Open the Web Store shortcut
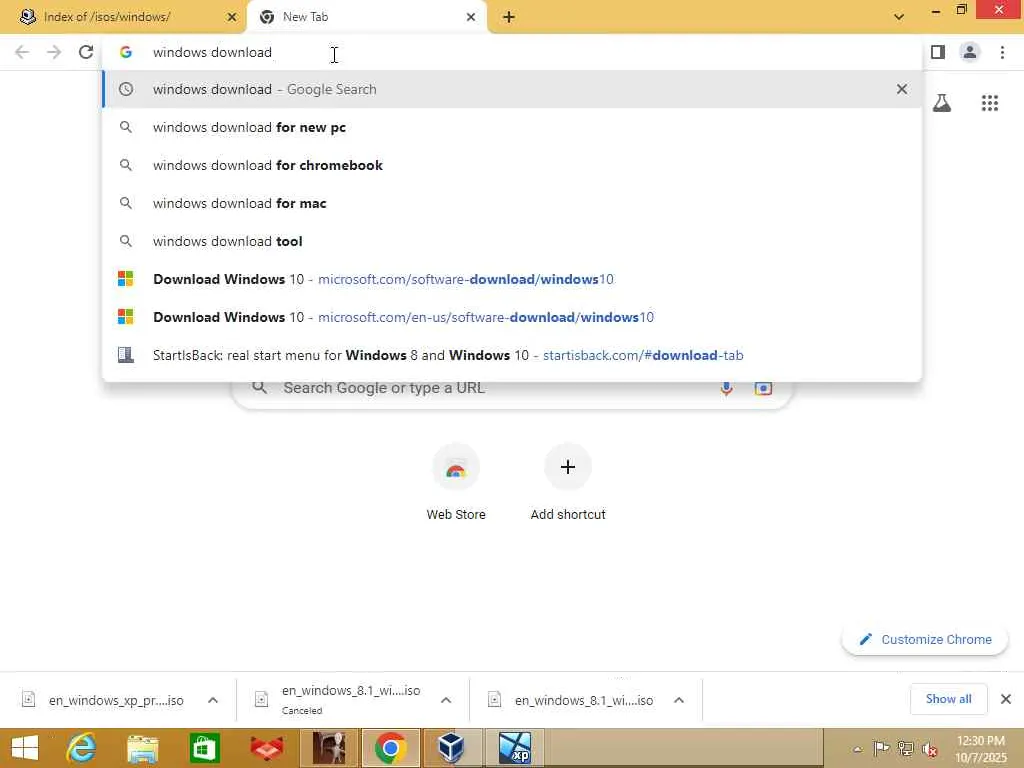The image size is (1024, 768). 456,482
